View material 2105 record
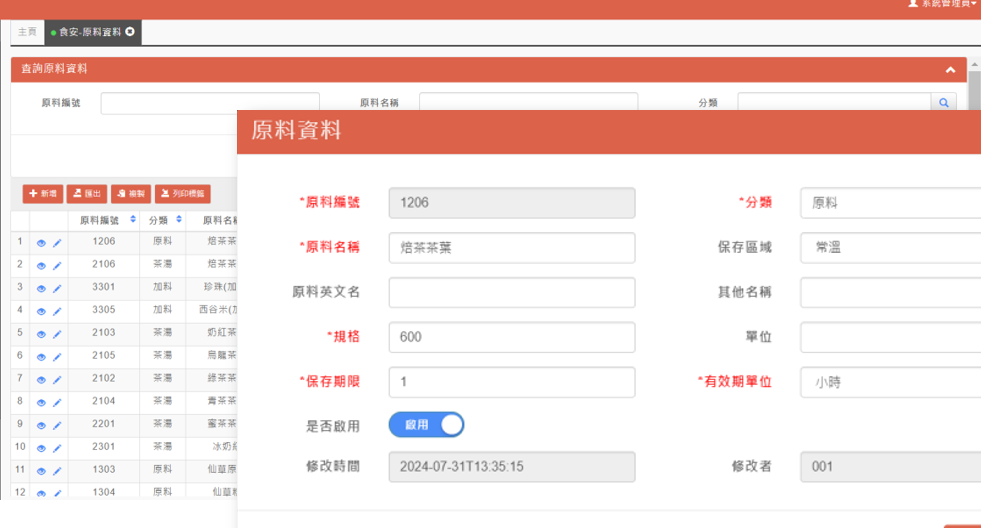 (41, 357)
